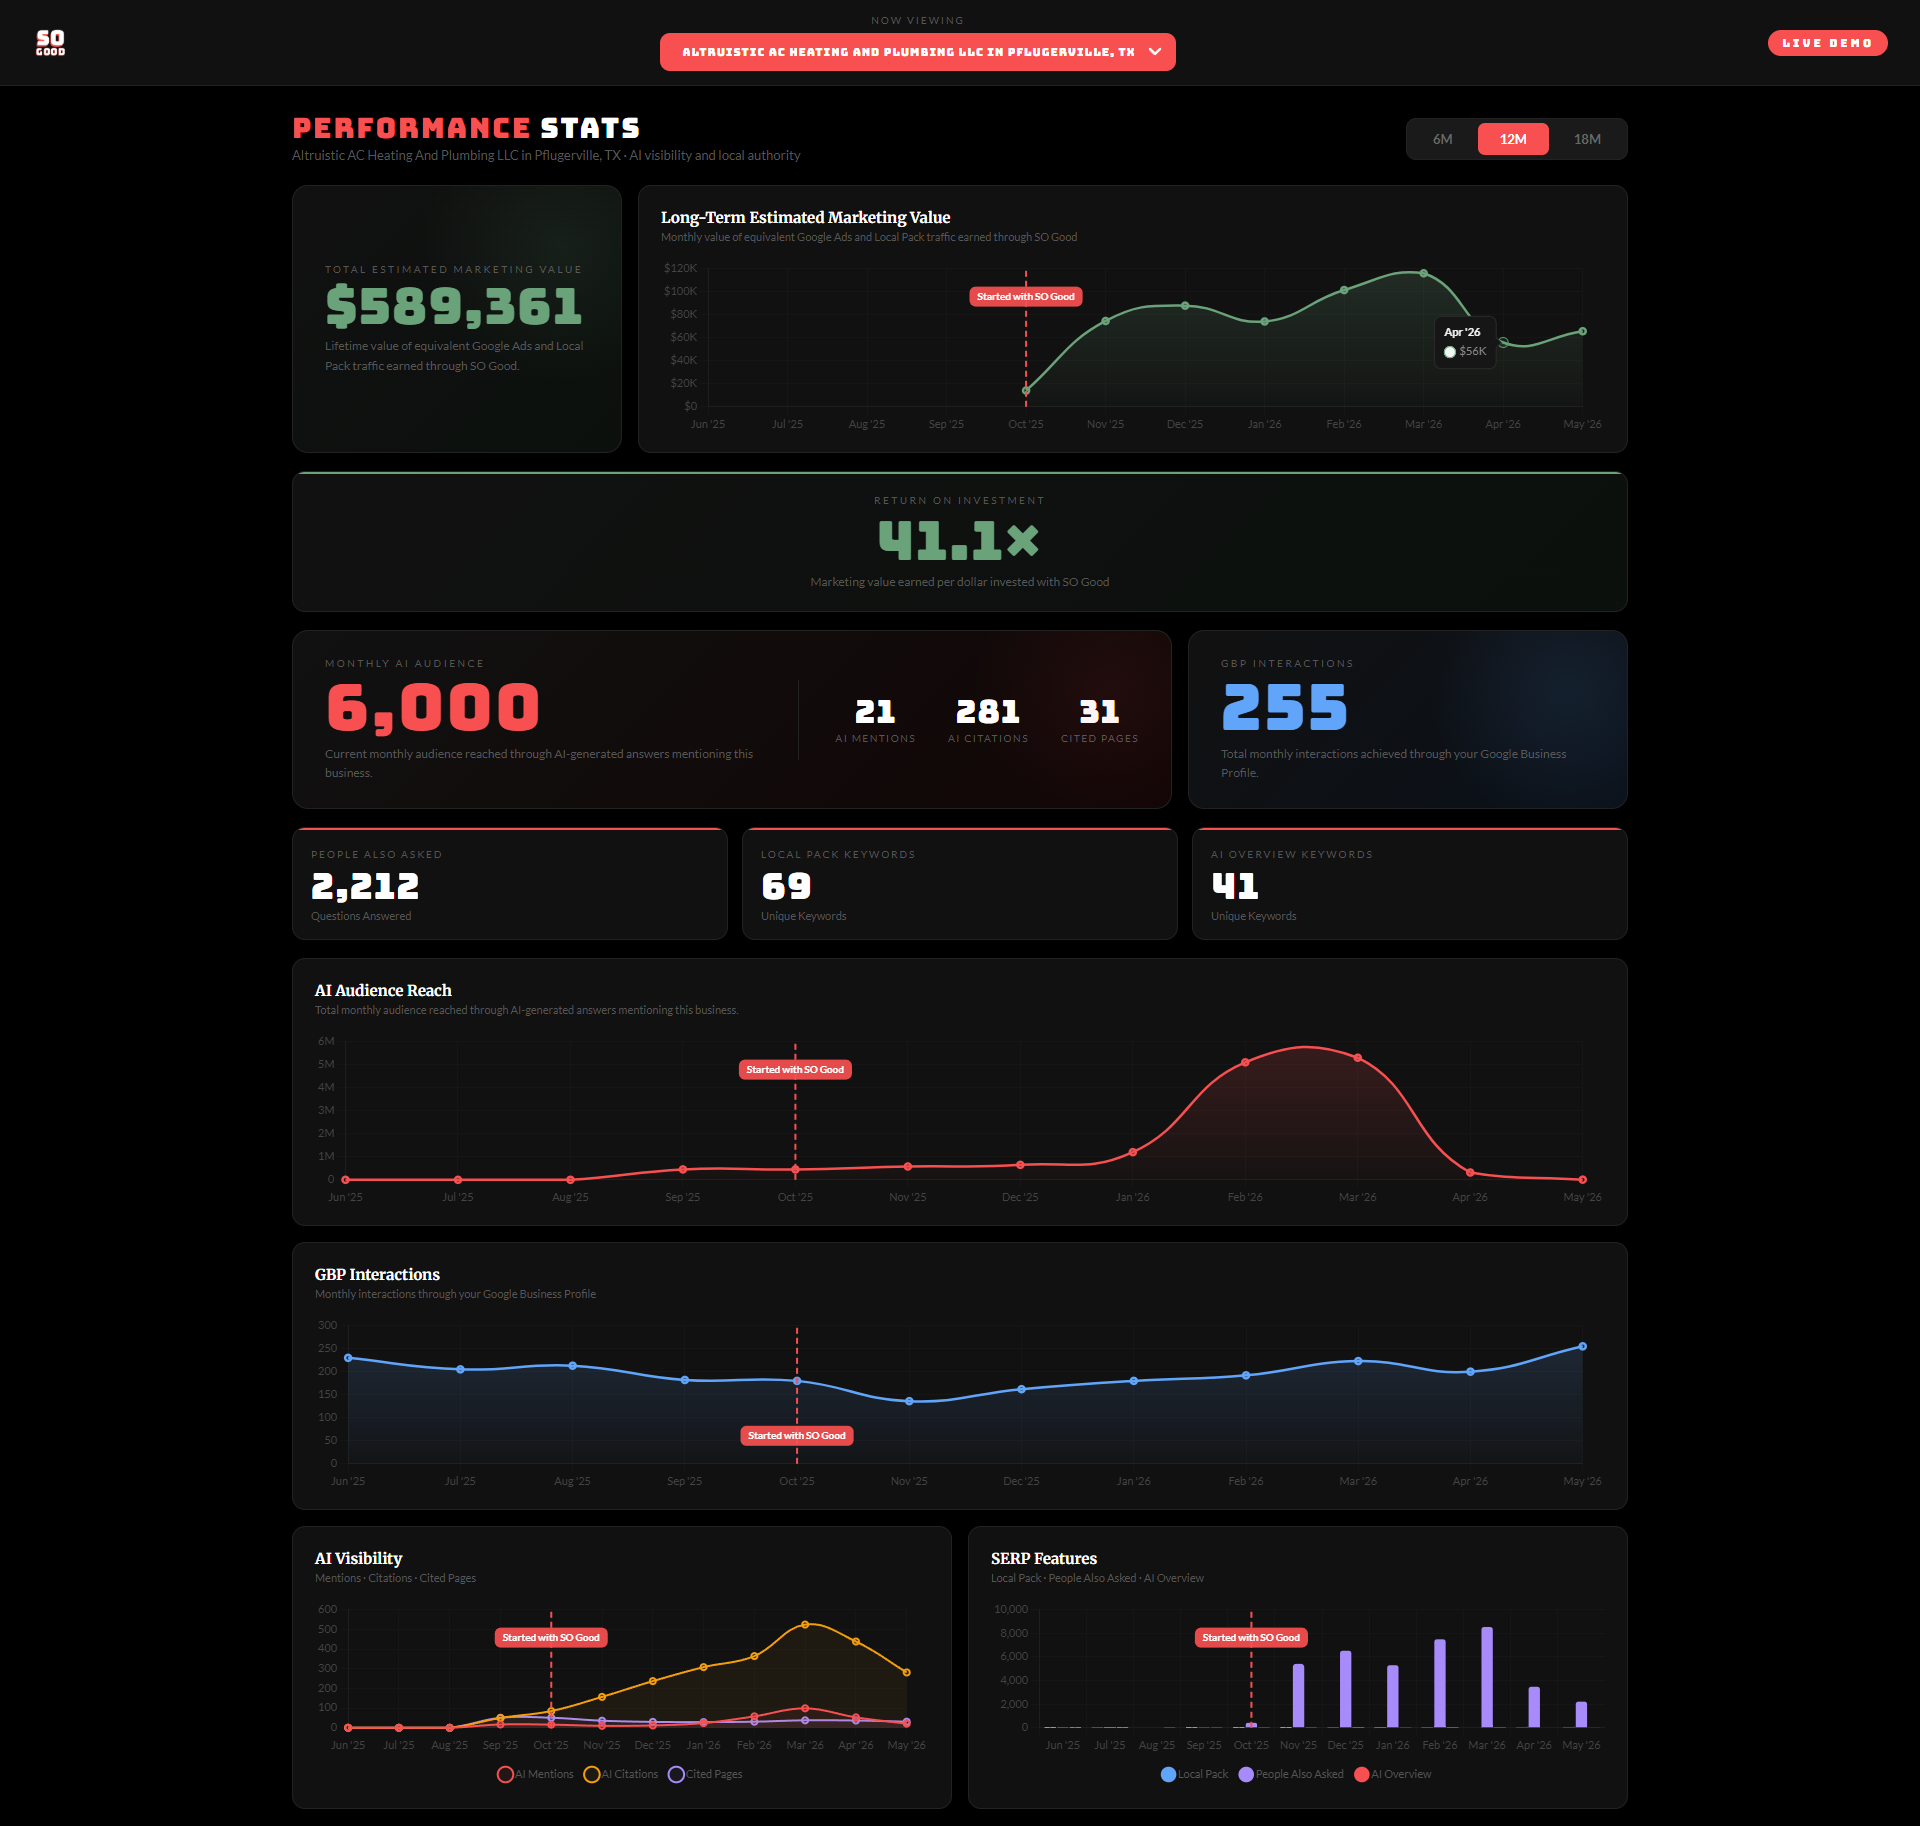Image resolution: width=1920 pixels, height=1826 pixels.
Task: Click the SERP Features chart title
Action: [1043, 1558]
